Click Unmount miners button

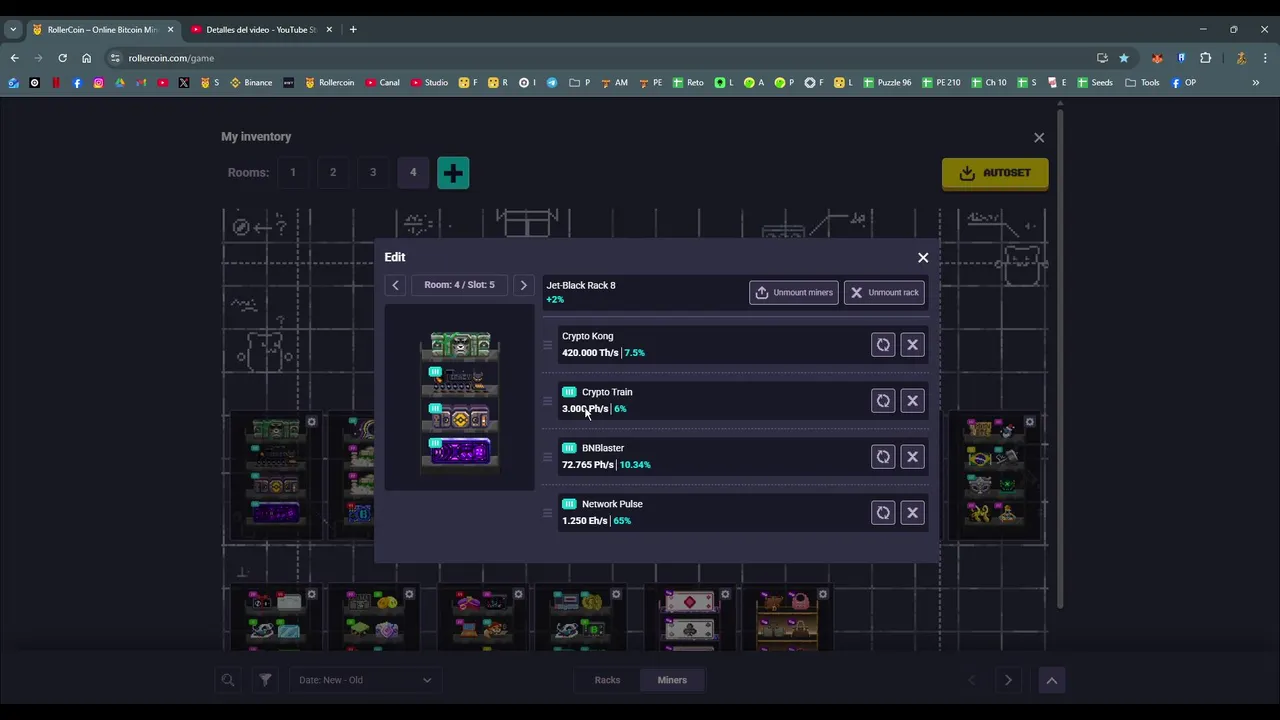pos(794,292)
